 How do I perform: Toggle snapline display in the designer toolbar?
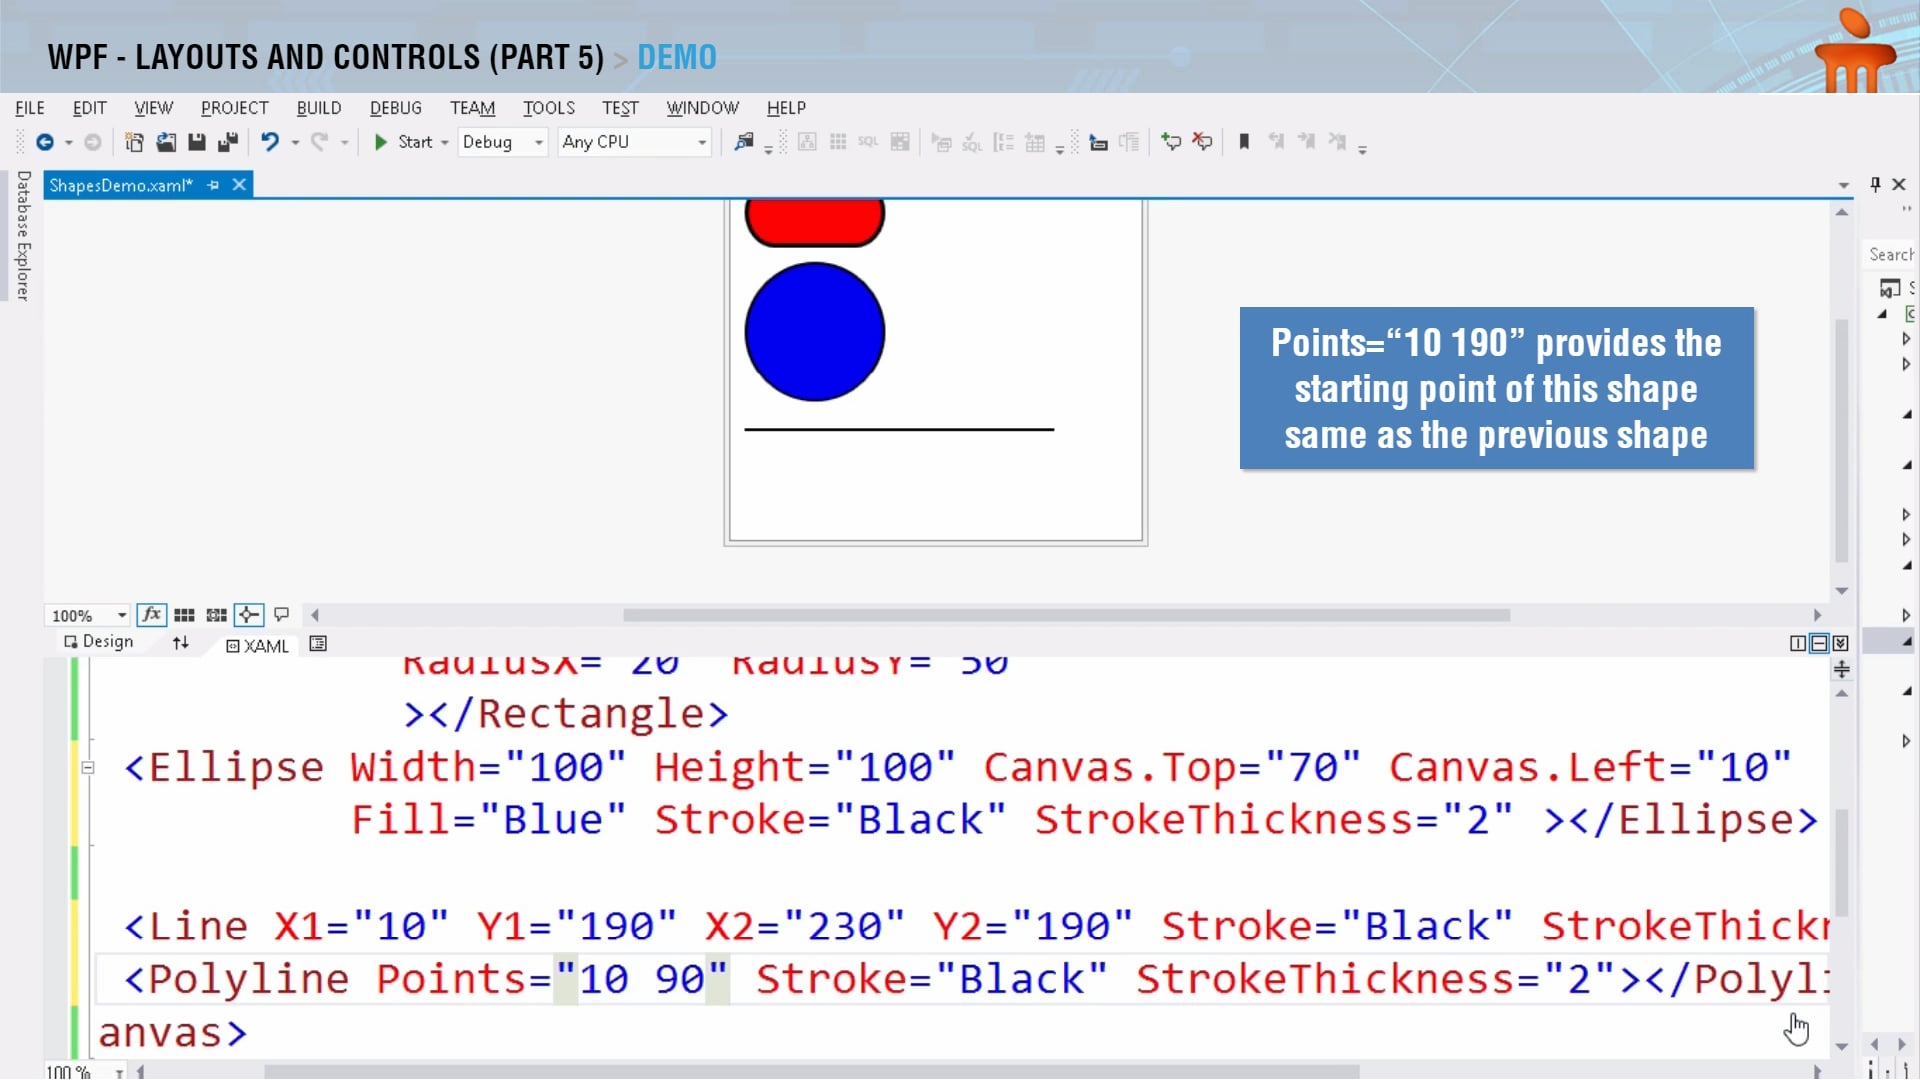coord(250,615)
